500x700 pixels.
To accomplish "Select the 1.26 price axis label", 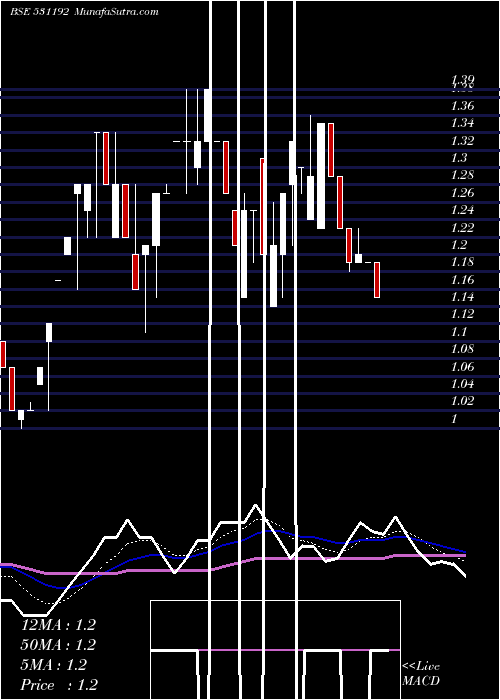I will pos(462,193).
